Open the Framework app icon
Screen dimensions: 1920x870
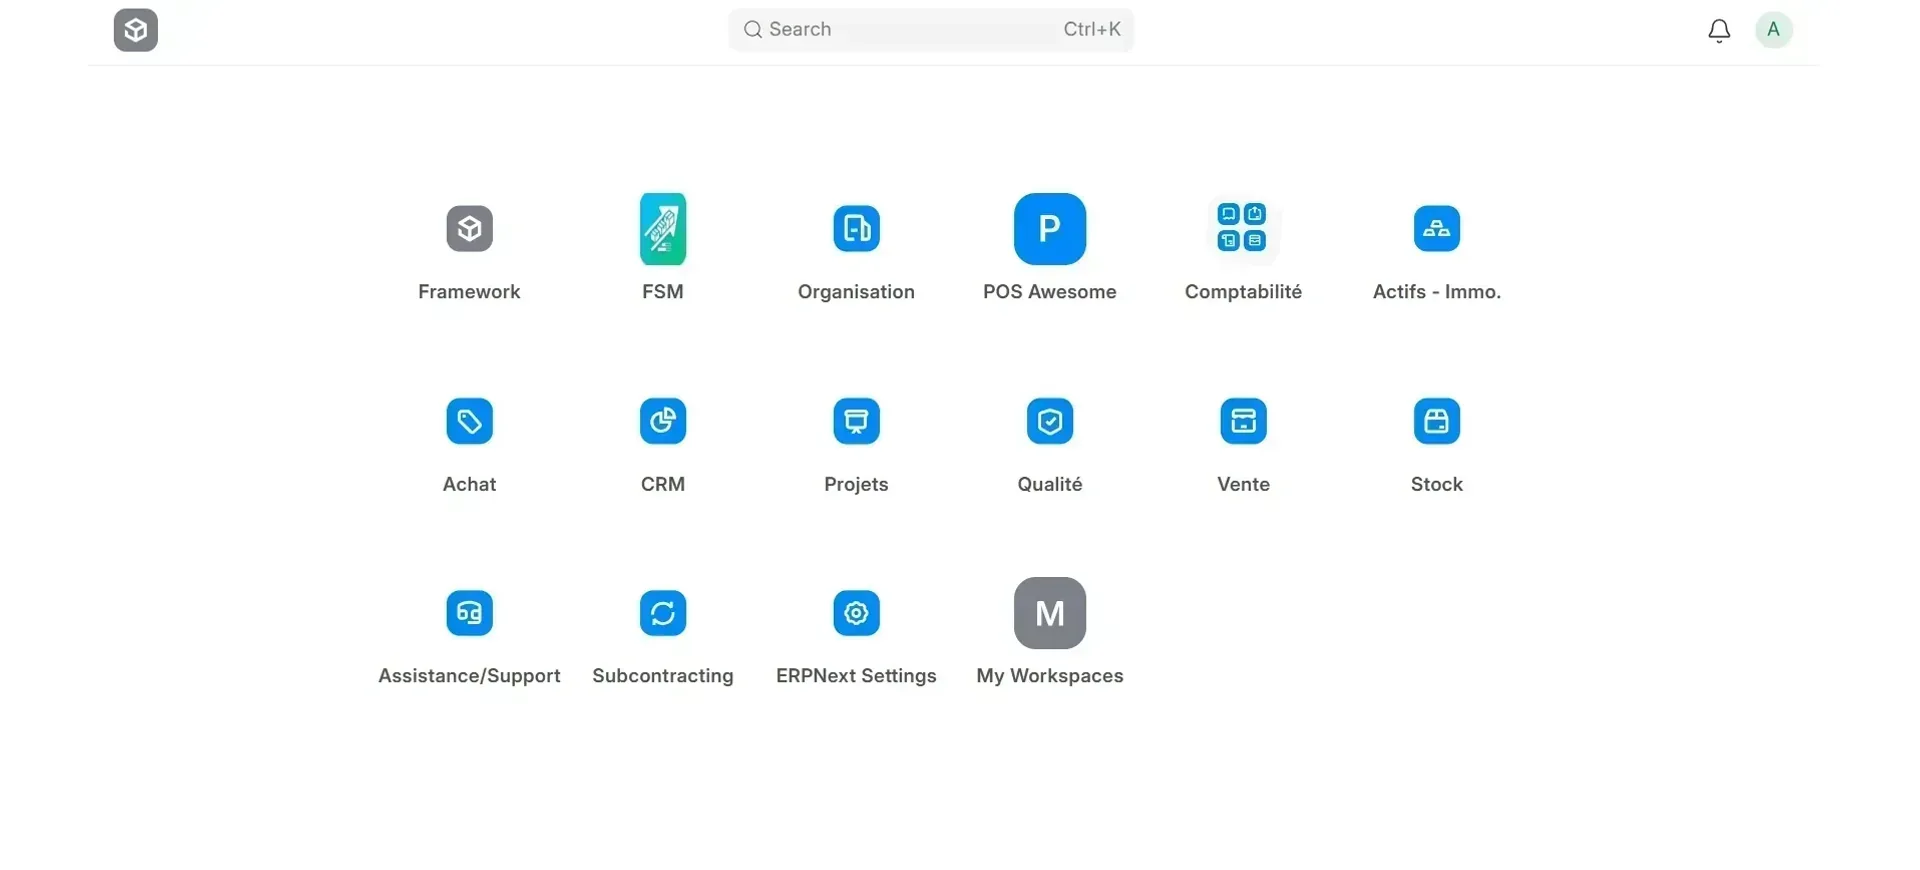pyautogui.click(x=469, y=229)
